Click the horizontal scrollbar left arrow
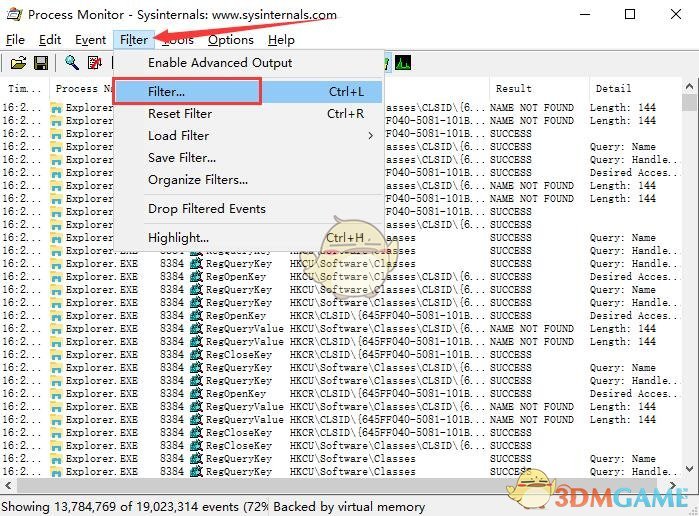Viewport: 699px width, 516px height. (x=8, y=485)
